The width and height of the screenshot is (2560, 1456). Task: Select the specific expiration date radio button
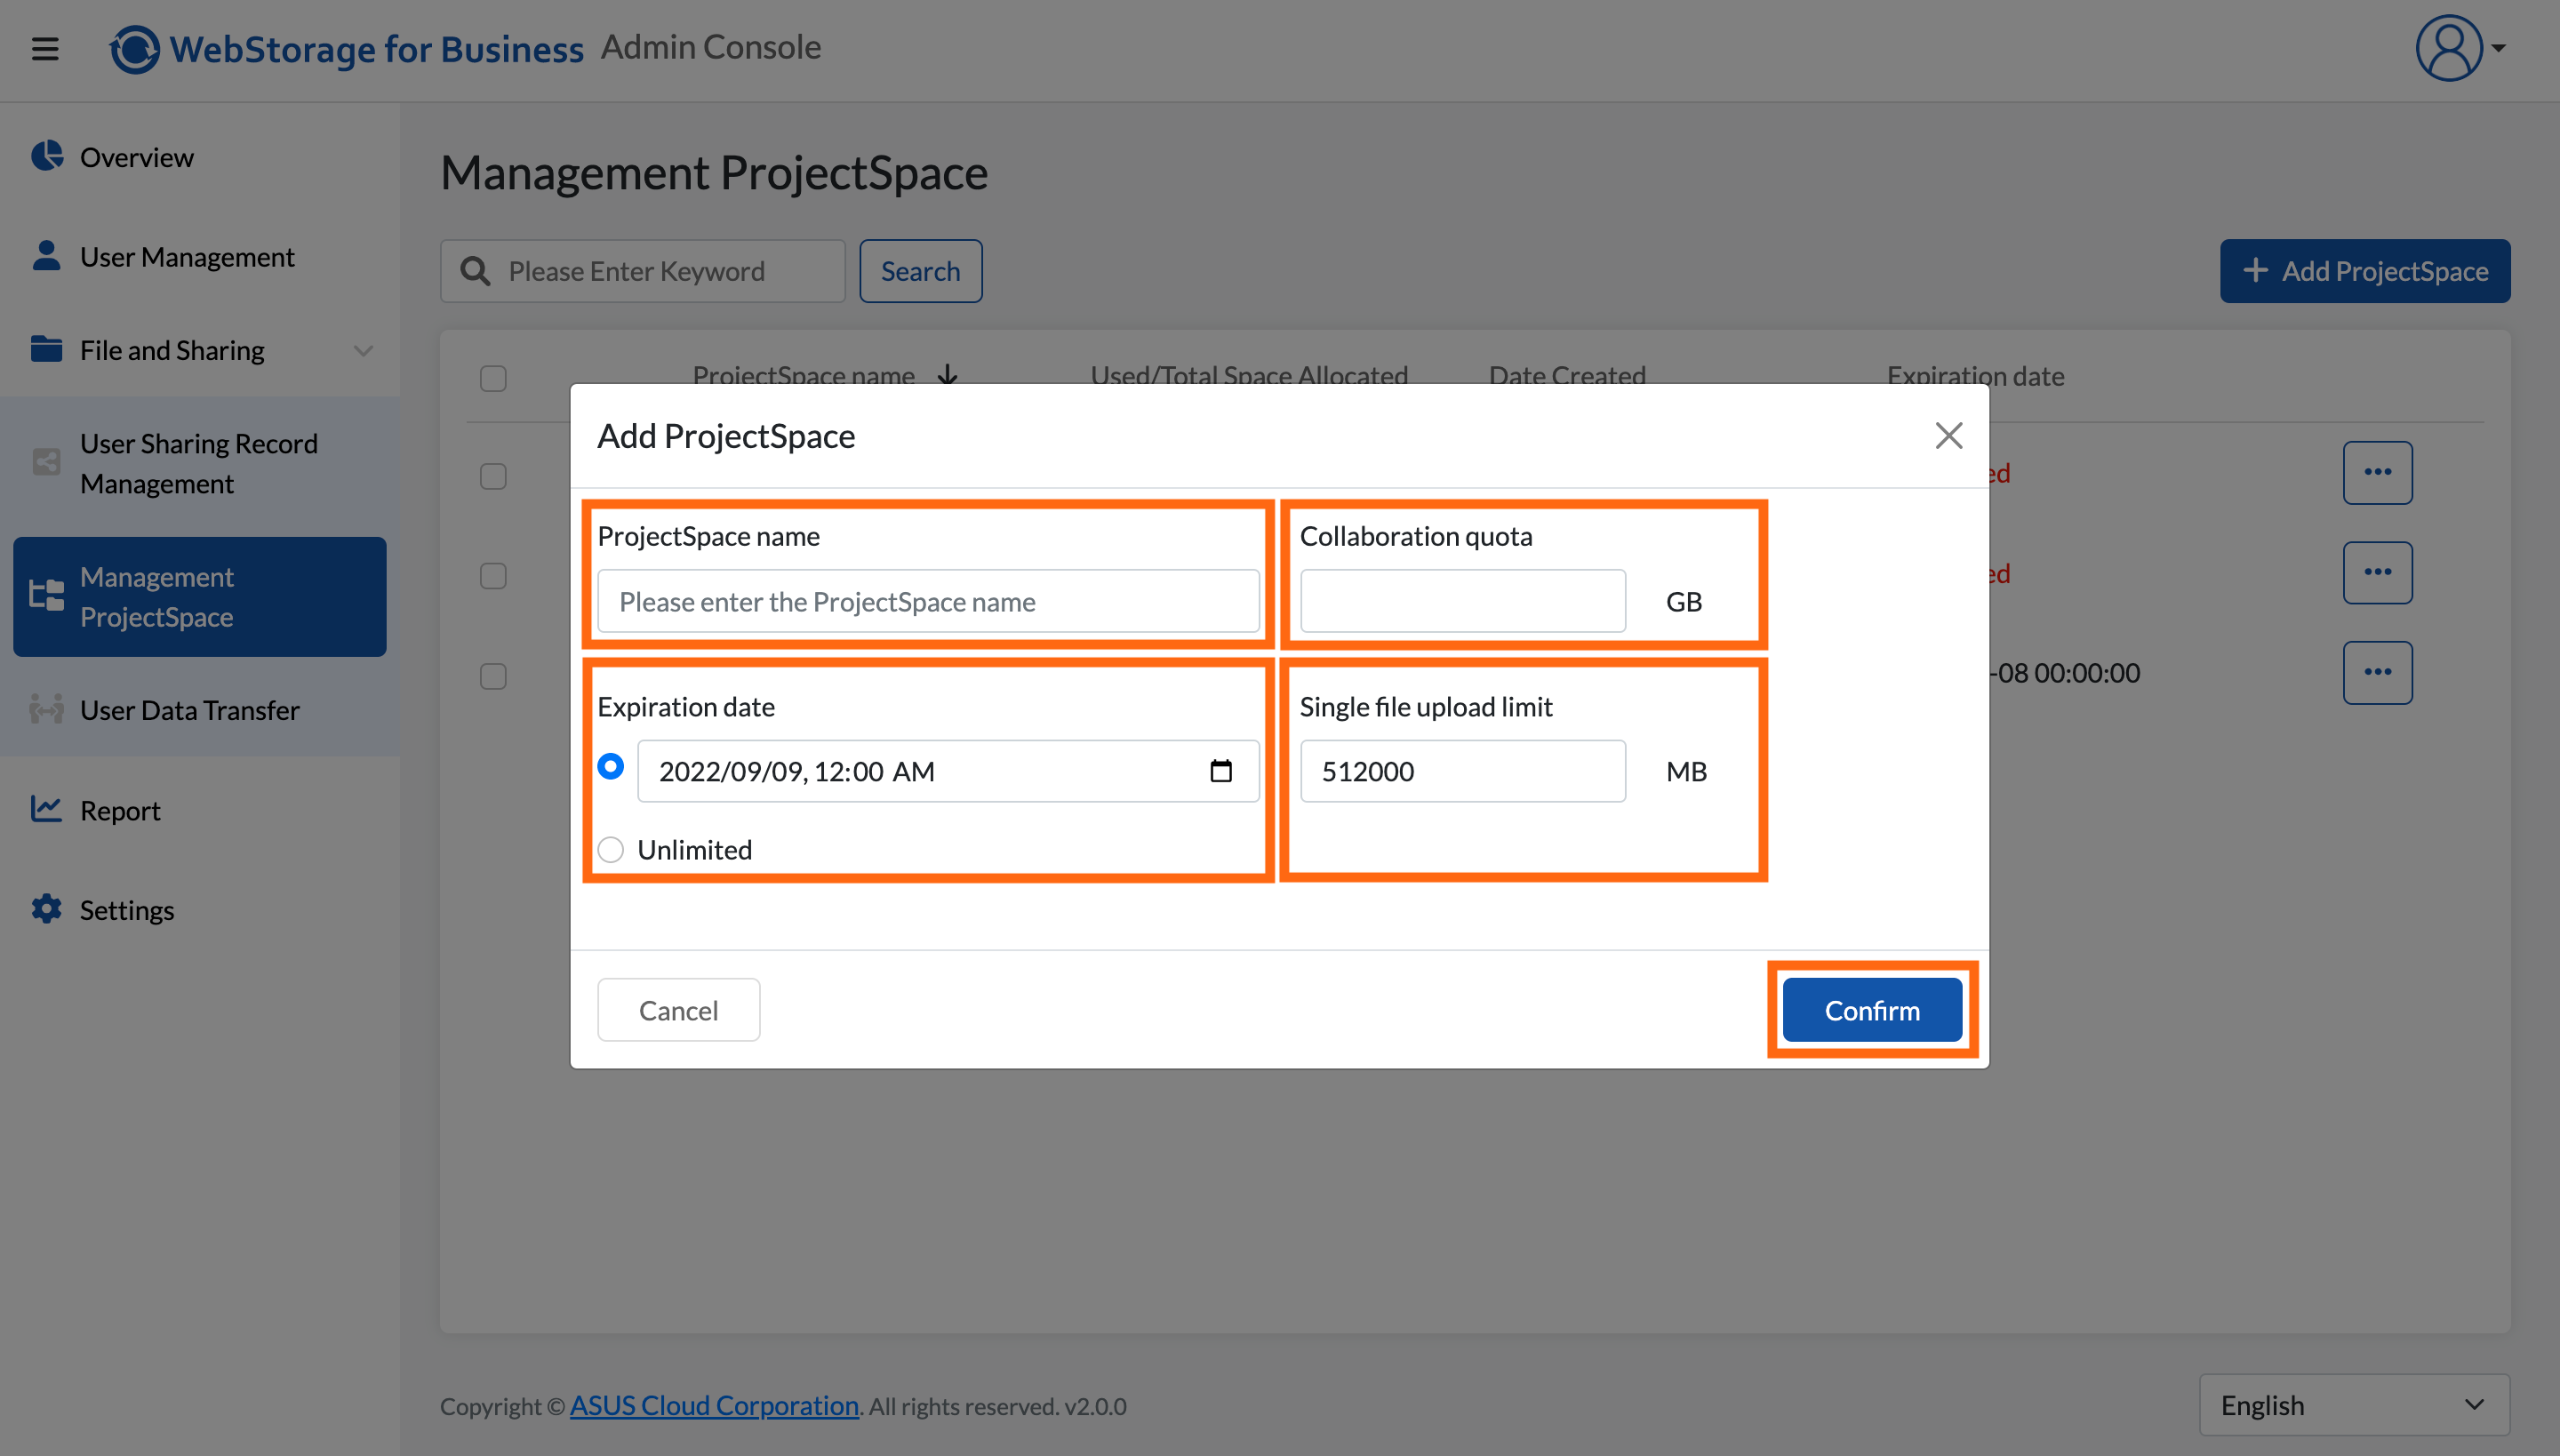pos(611,767)
